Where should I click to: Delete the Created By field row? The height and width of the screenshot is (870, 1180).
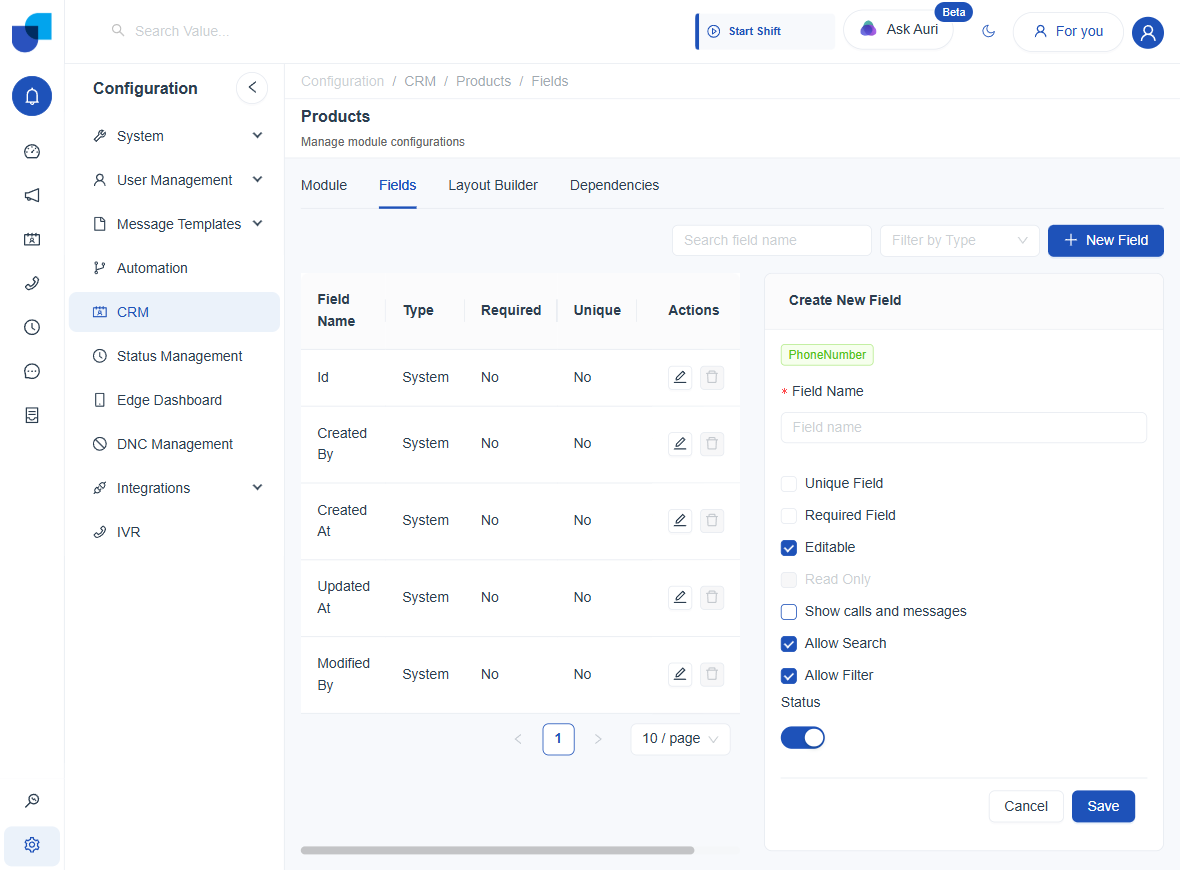[712, 443]
